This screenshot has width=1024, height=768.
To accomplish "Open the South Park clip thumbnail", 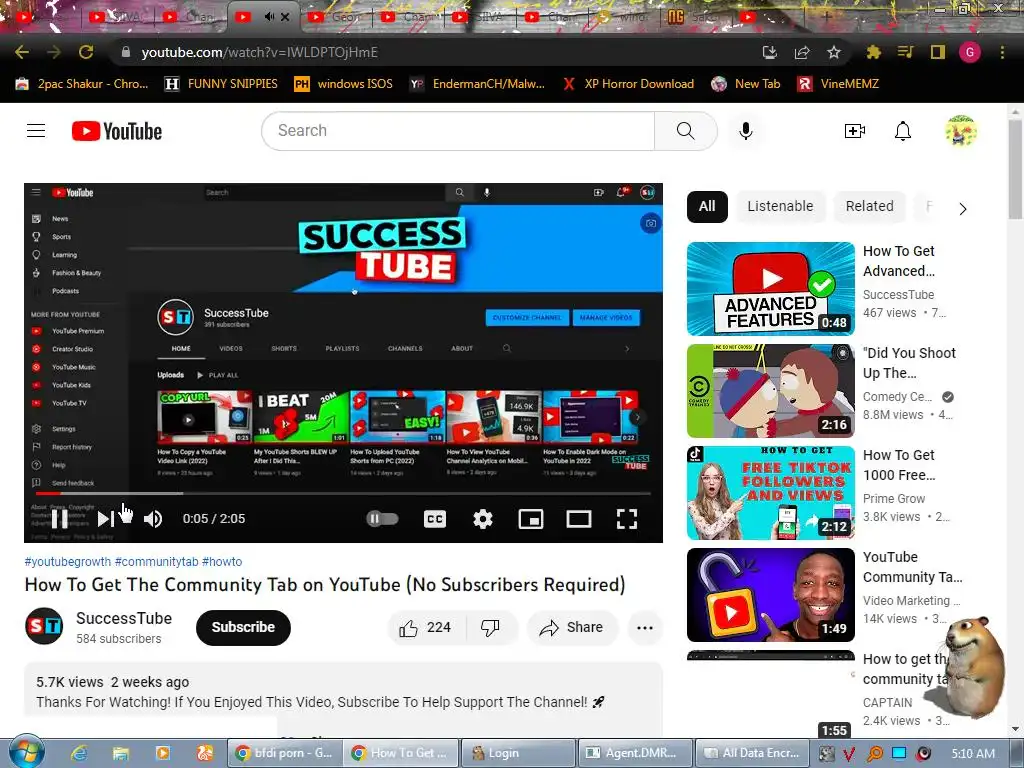I will click(771, 391).
